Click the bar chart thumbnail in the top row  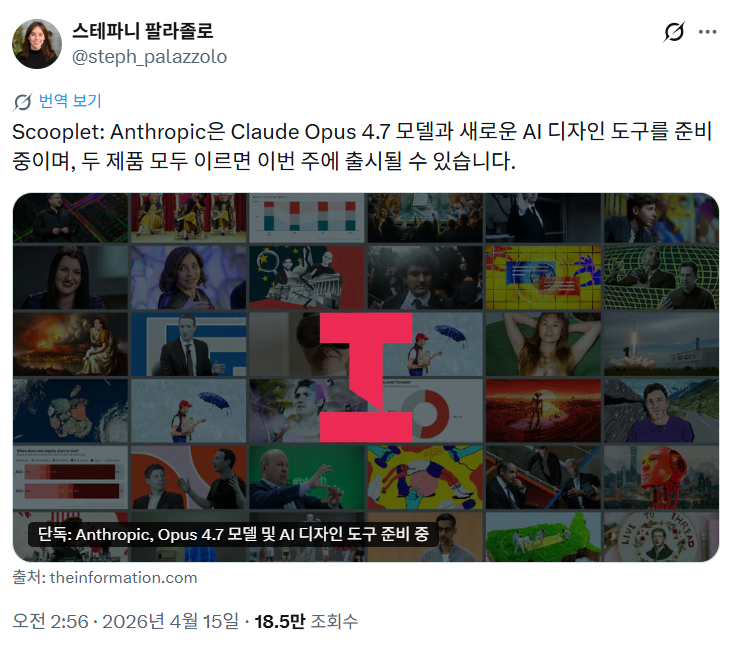click(x=307, y=218)
